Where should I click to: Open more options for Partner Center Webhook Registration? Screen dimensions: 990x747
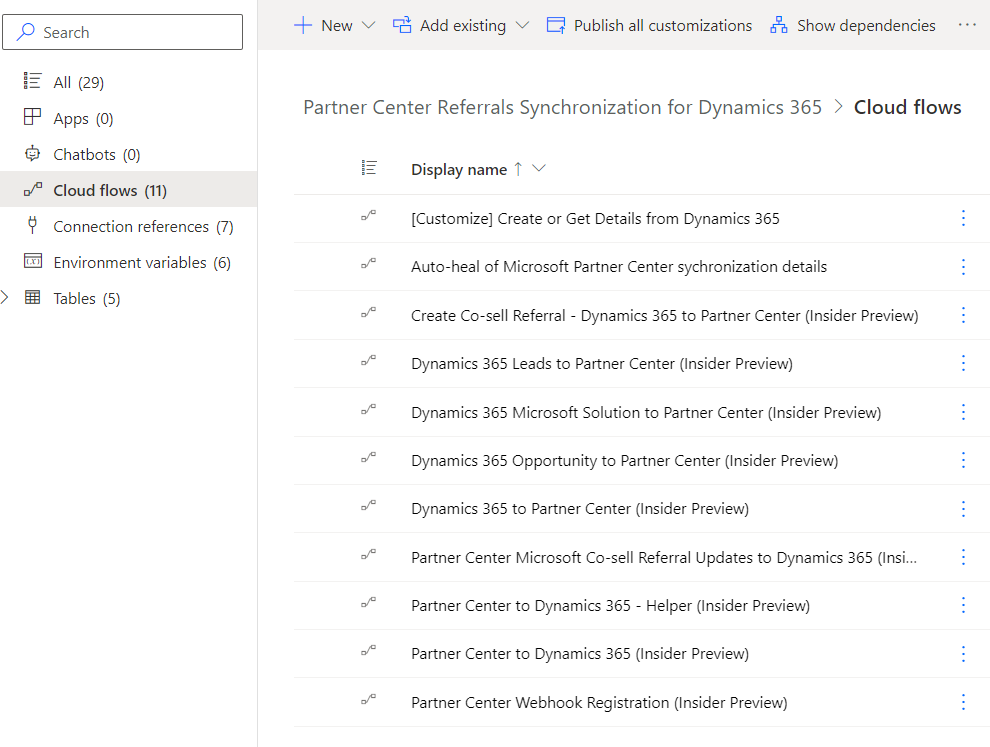pos(963,702)
